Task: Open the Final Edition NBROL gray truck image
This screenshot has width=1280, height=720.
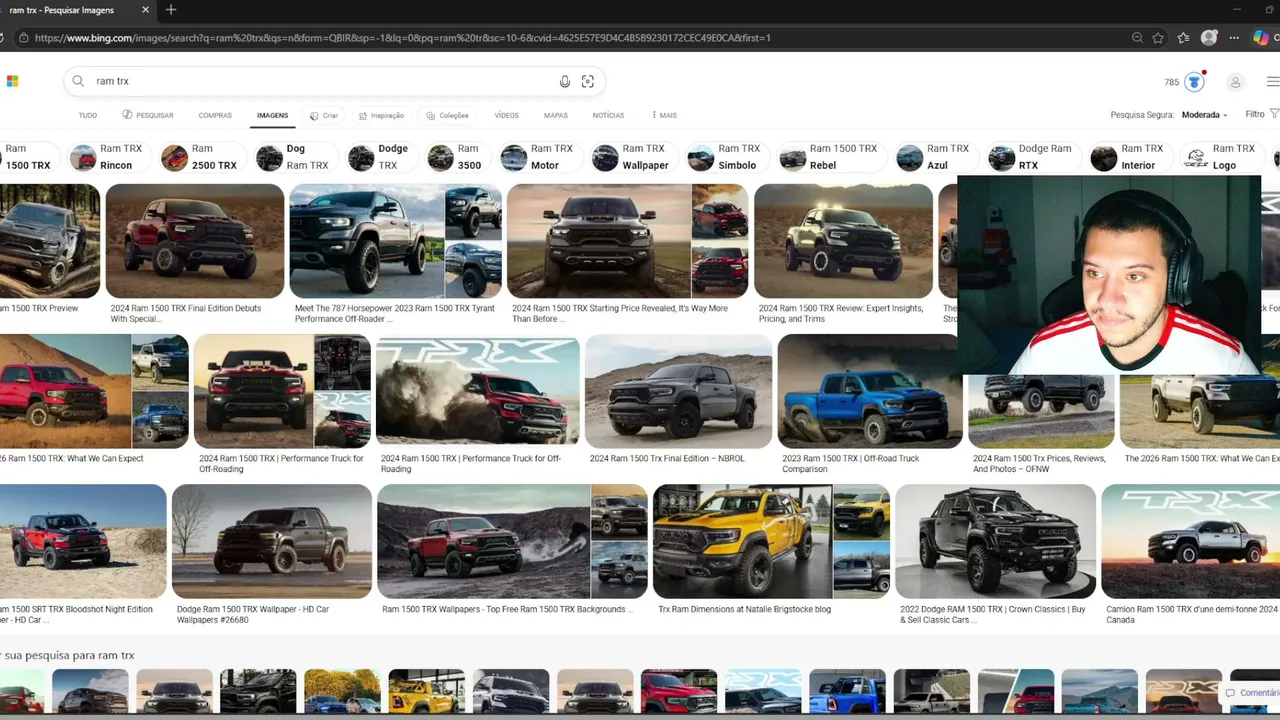Action: point(678,391)
